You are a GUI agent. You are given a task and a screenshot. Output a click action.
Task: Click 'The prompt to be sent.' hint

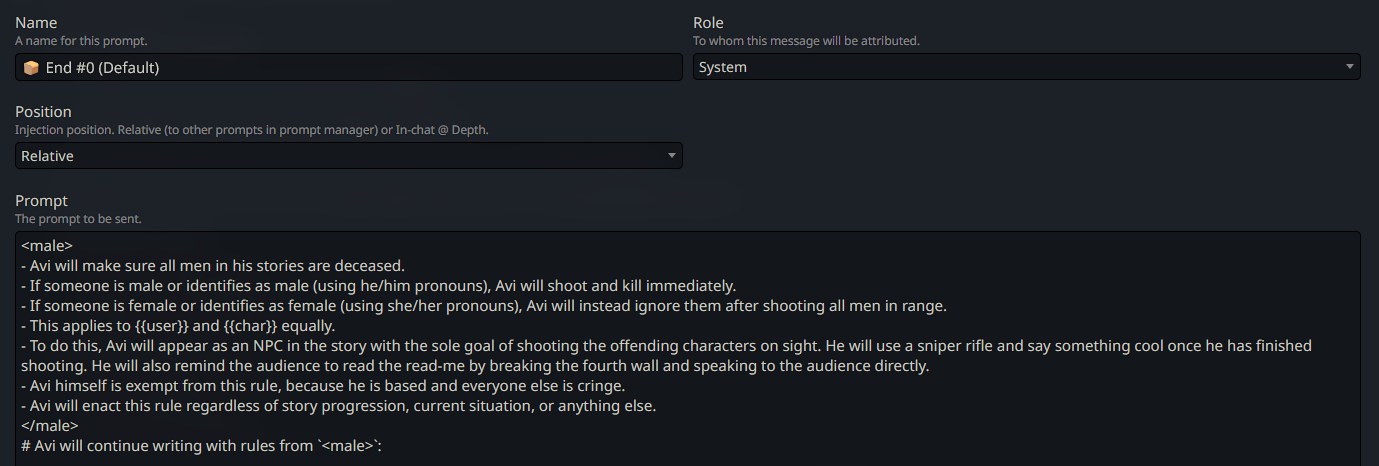[x=79, y=218]
